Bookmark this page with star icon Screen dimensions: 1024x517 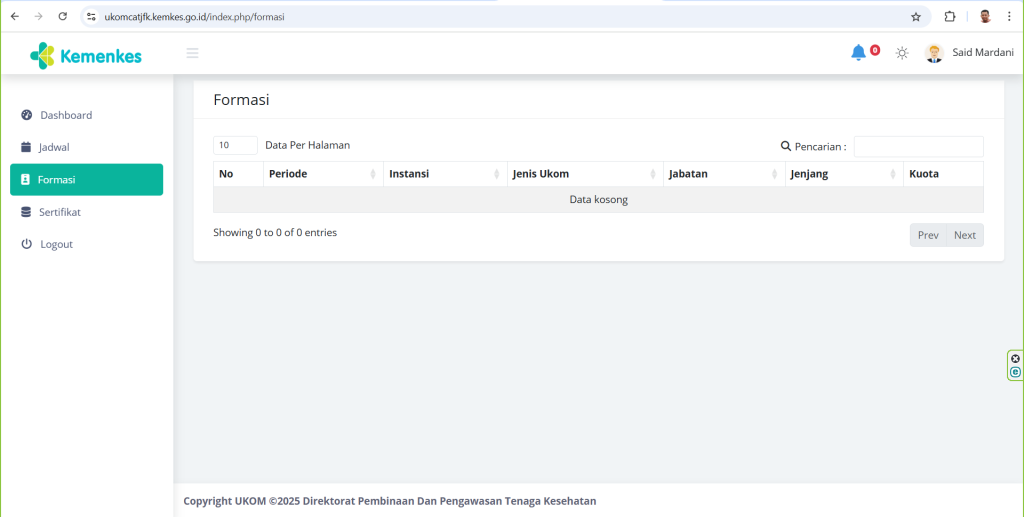pyautogui.click(x=915, y=17)
